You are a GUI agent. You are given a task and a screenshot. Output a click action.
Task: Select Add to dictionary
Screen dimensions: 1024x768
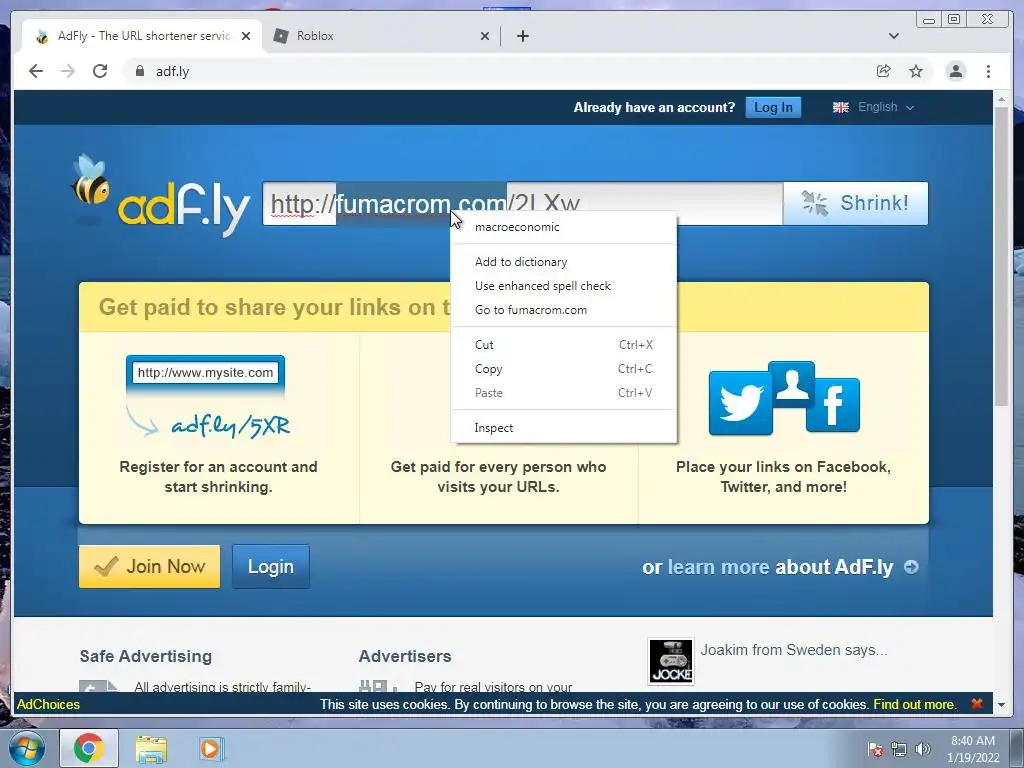[x=563, y=262]
